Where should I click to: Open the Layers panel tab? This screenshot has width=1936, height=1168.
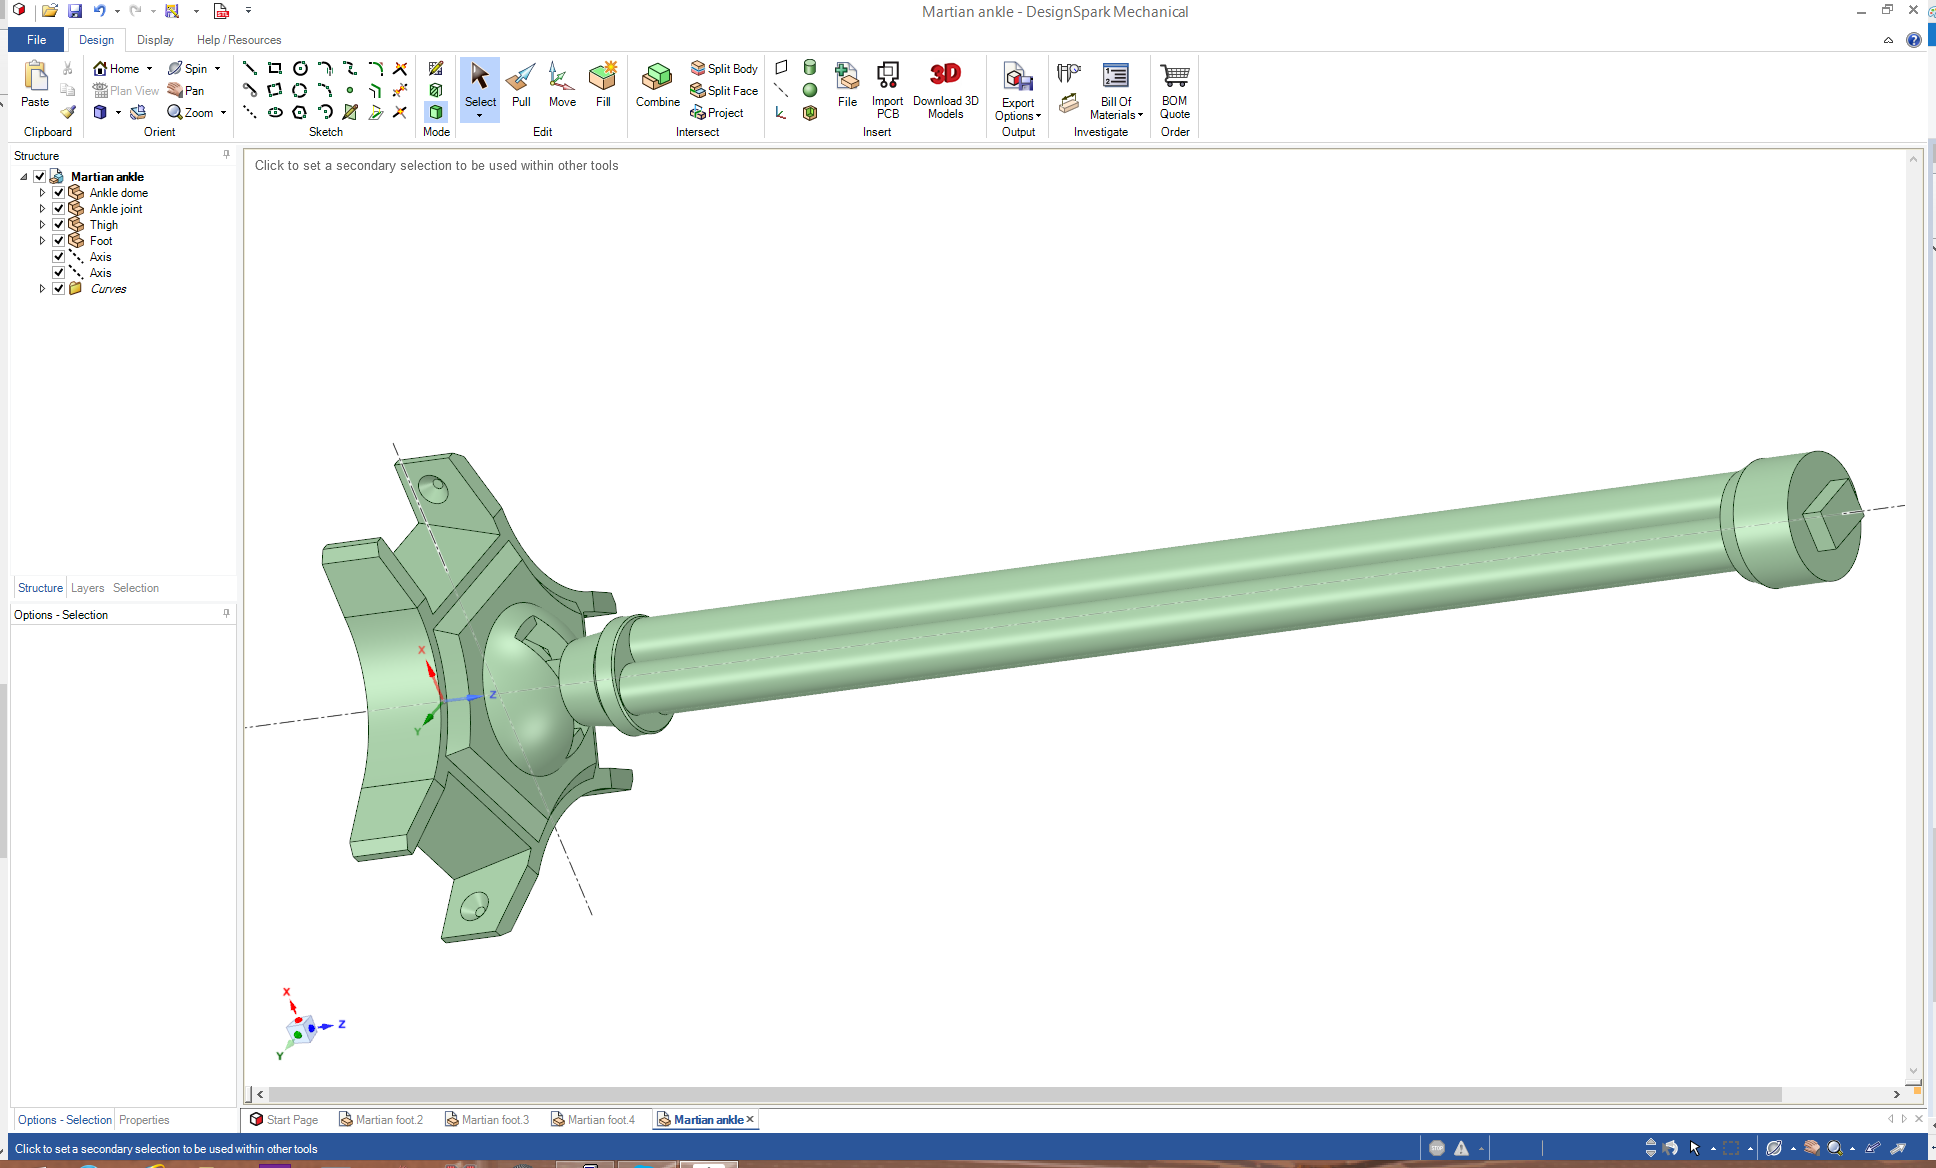click(x=87, y=588)
